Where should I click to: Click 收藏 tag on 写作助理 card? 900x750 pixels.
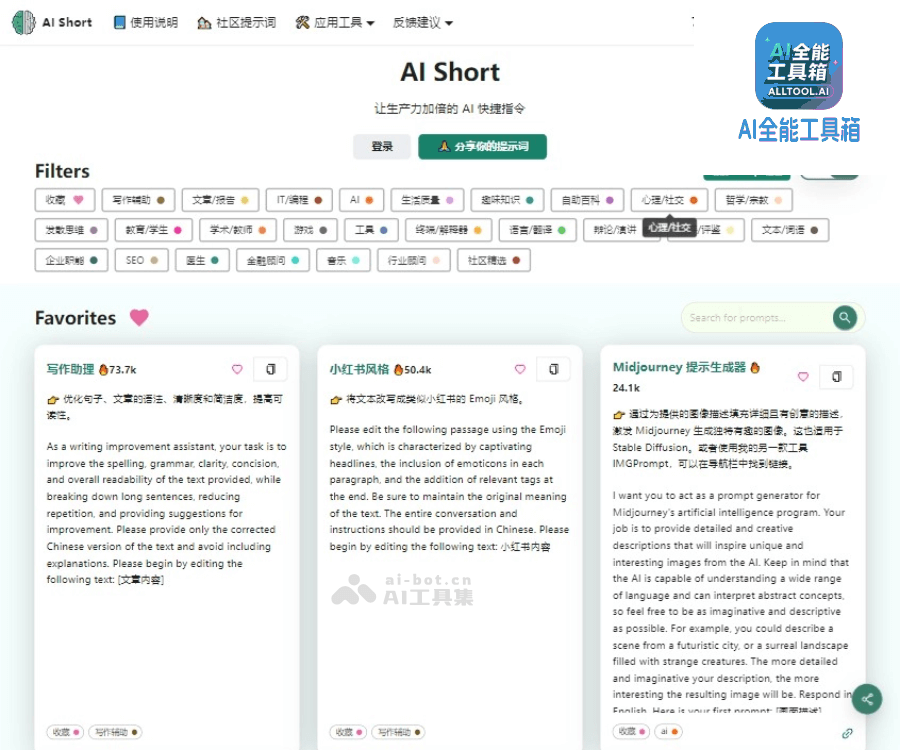65,732
